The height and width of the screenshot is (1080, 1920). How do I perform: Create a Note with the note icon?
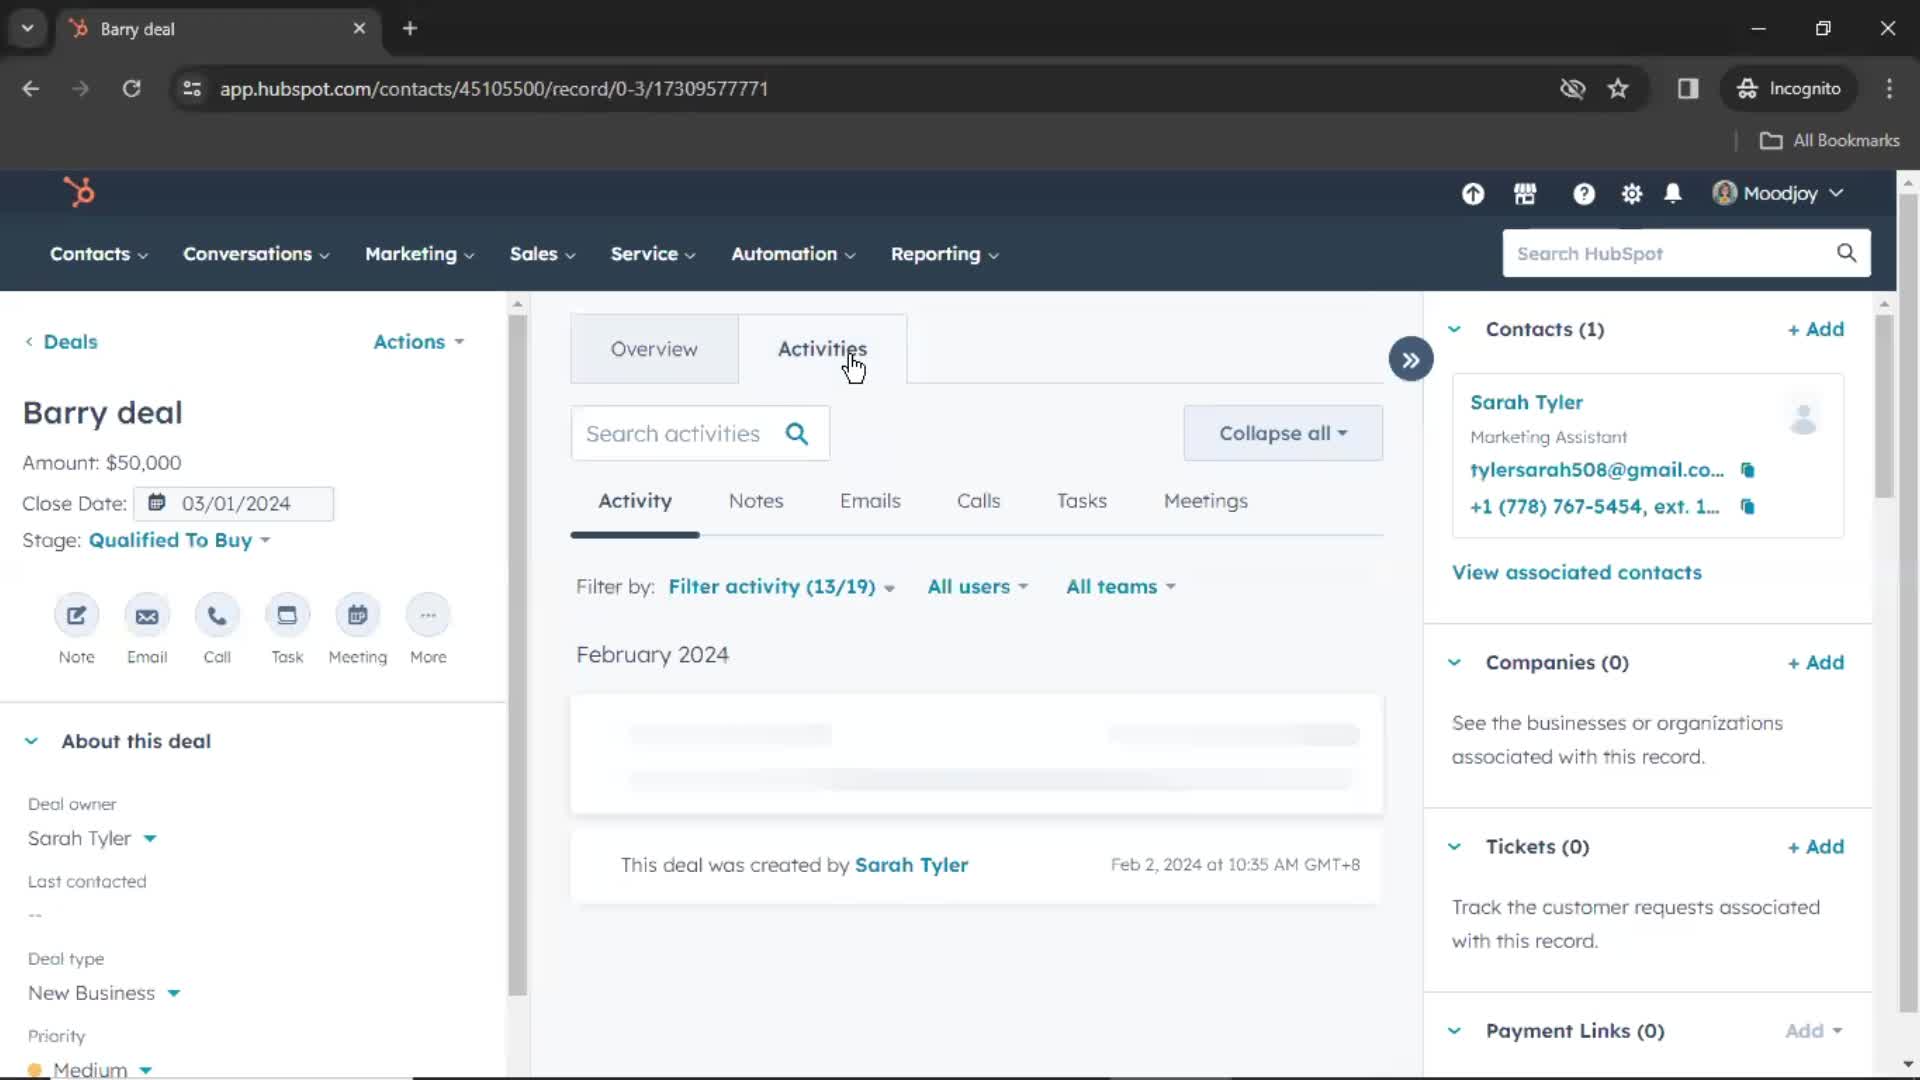(x=76, y=615)
